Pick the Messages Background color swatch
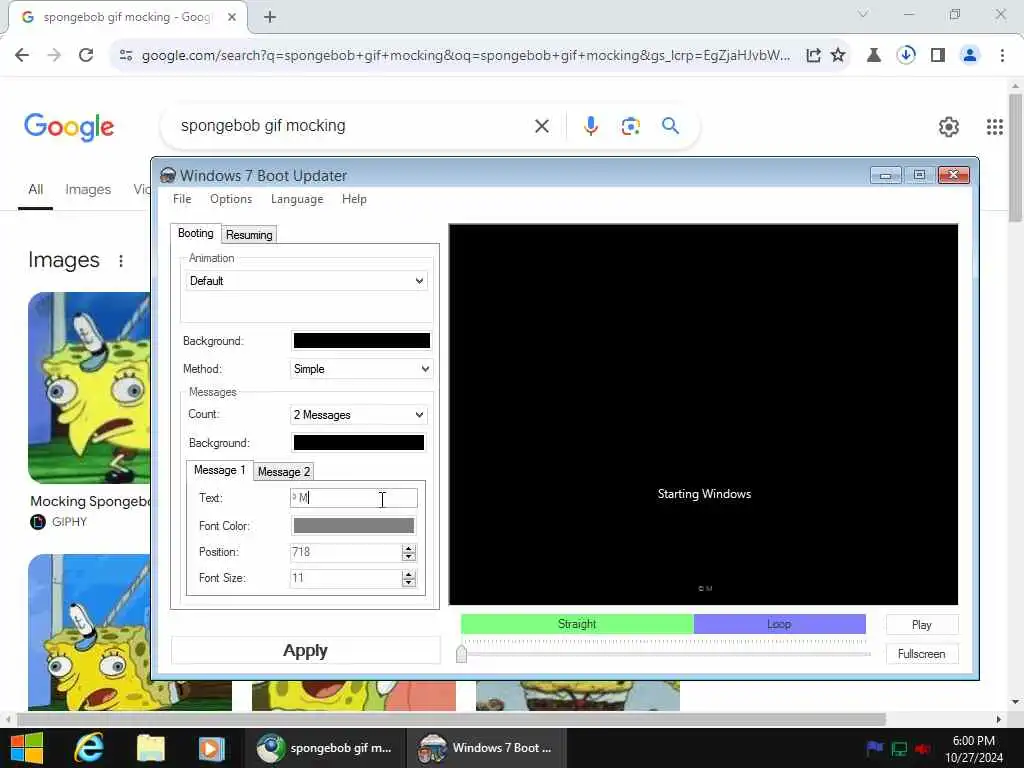The image size is (1024, 768). [359, 443]
